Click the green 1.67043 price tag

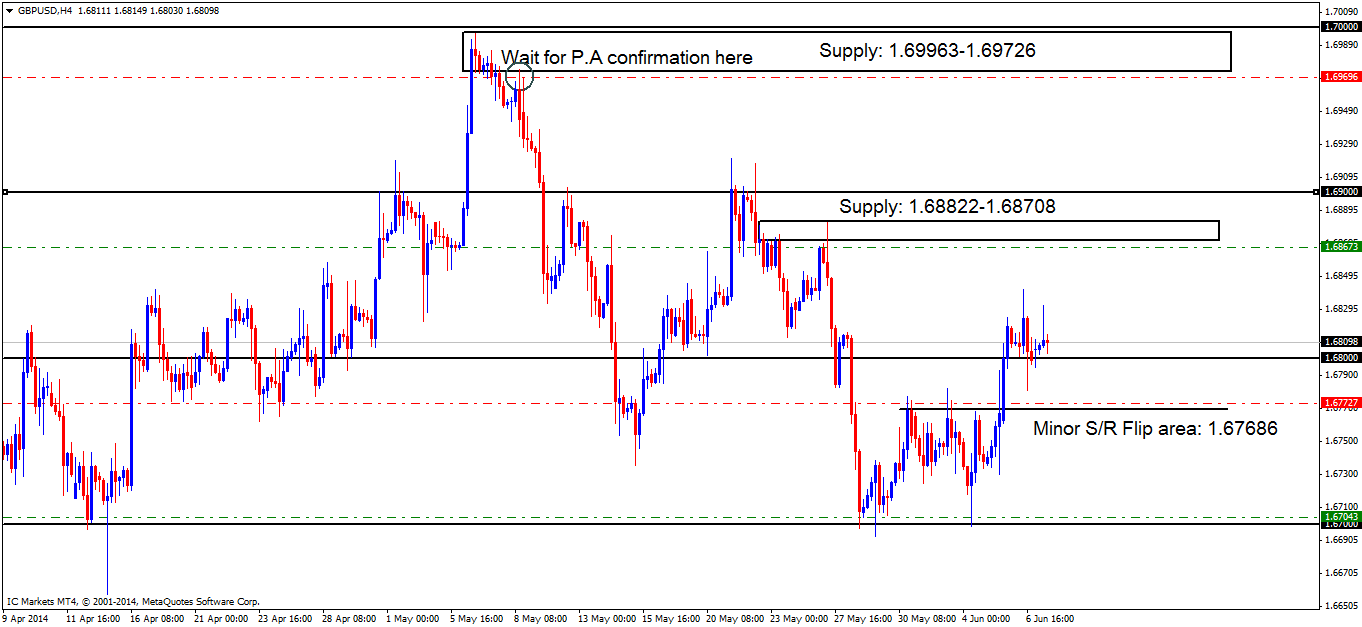[1340, 516]
